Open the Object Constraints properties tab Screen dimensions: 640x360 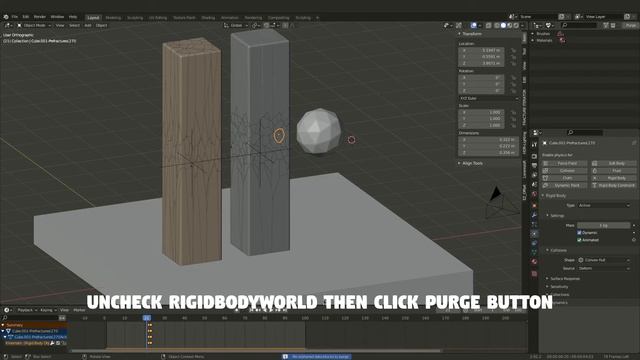534,243
